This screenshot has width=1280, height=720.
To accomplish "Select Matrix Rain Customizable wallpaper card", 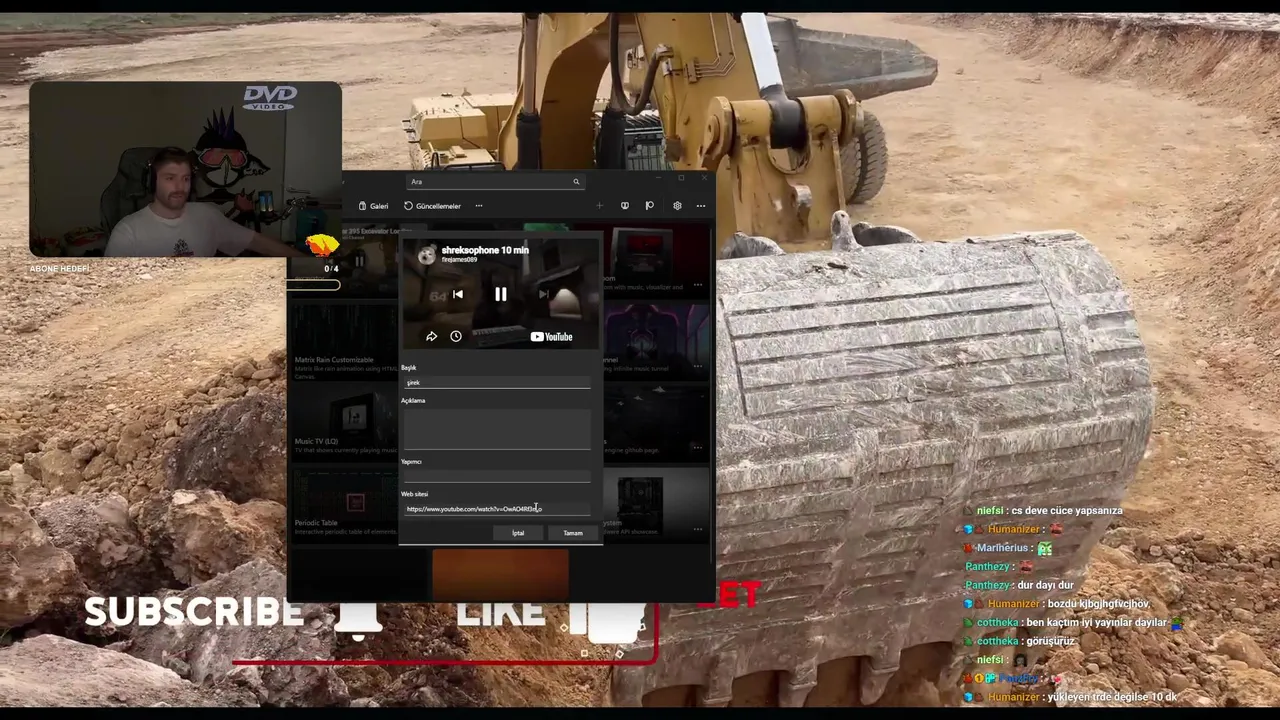I will pos(345,340).
